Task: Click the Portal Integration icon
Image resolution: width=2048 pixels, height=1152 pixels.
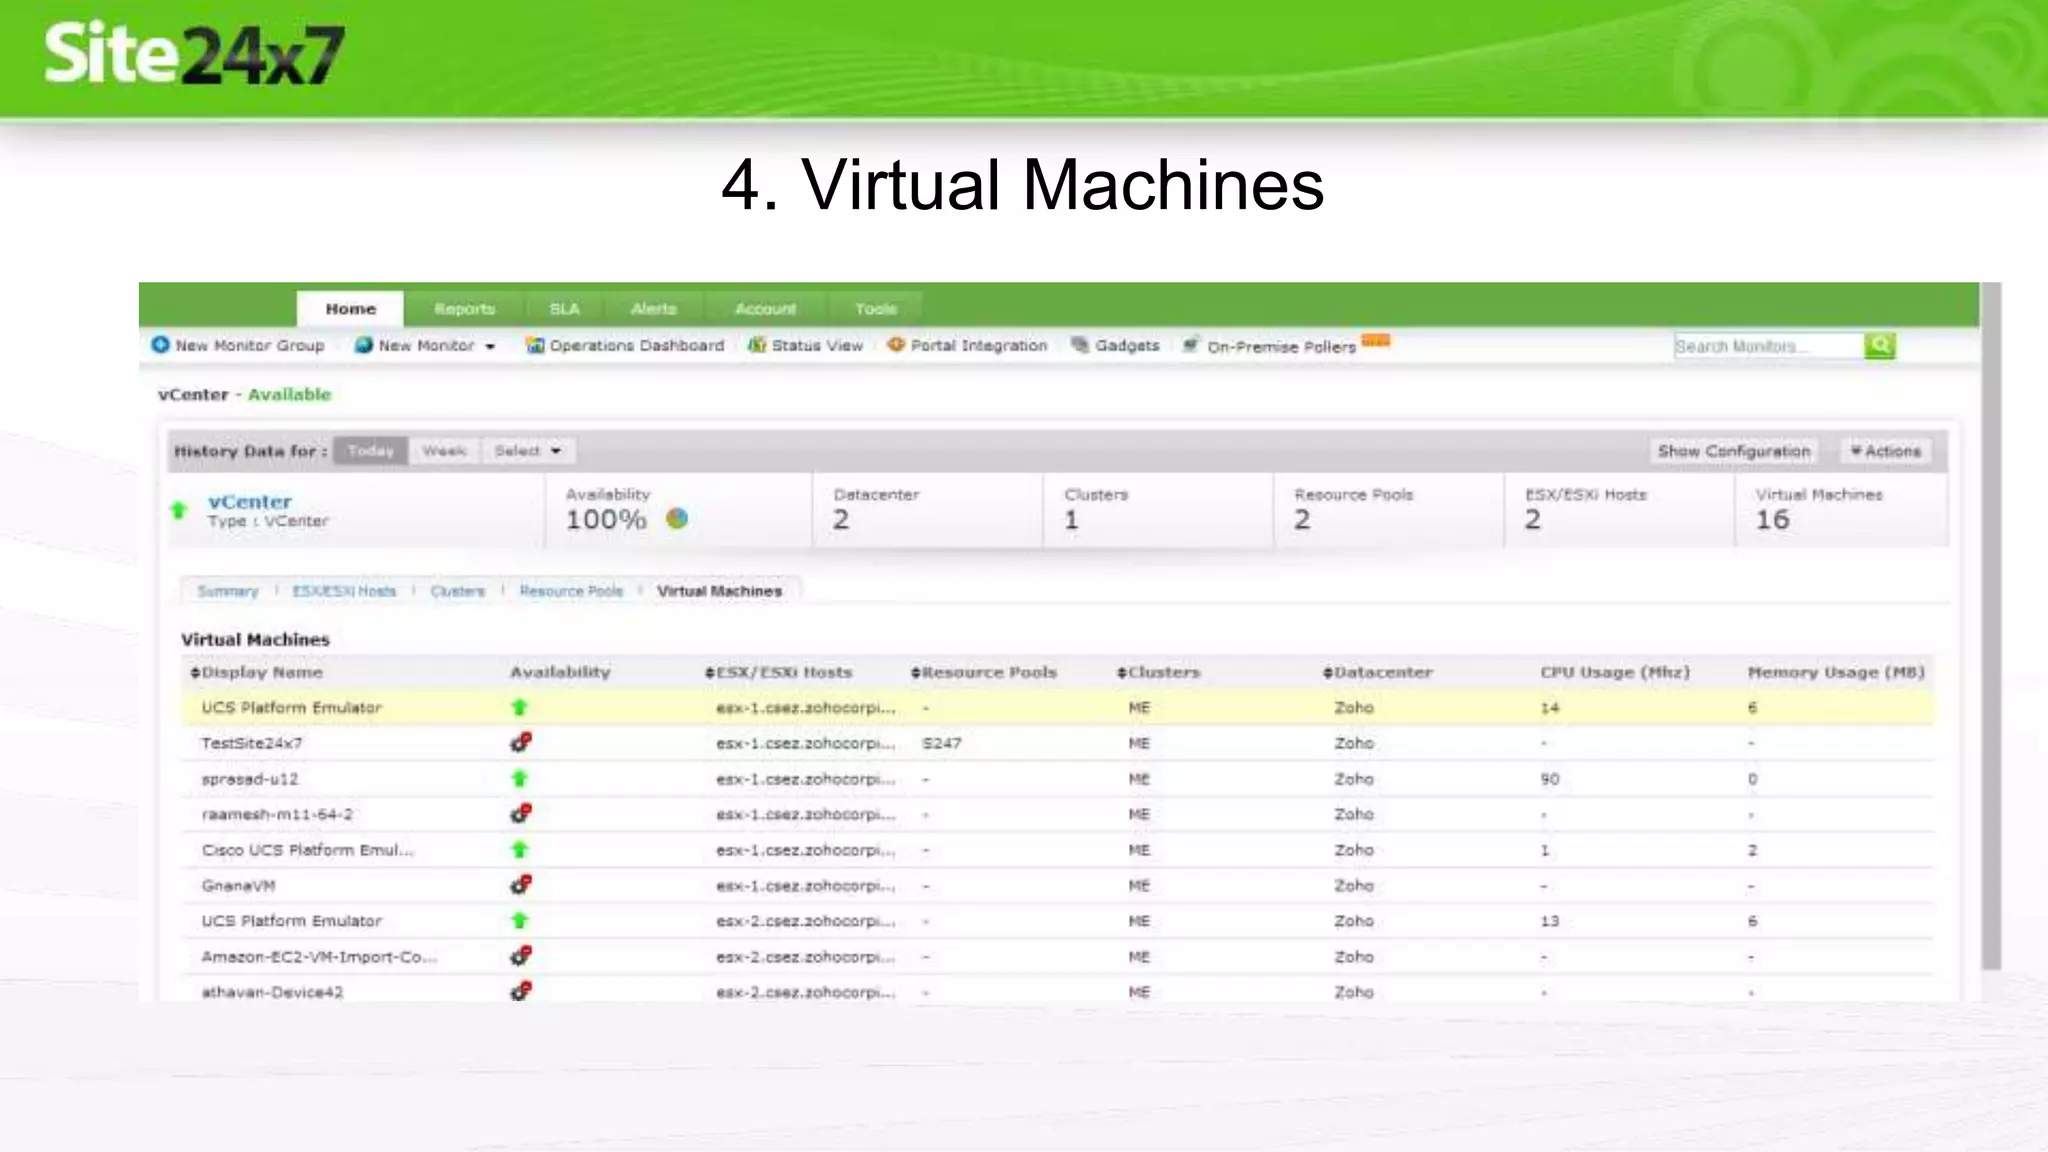Action: click(896, 345)
